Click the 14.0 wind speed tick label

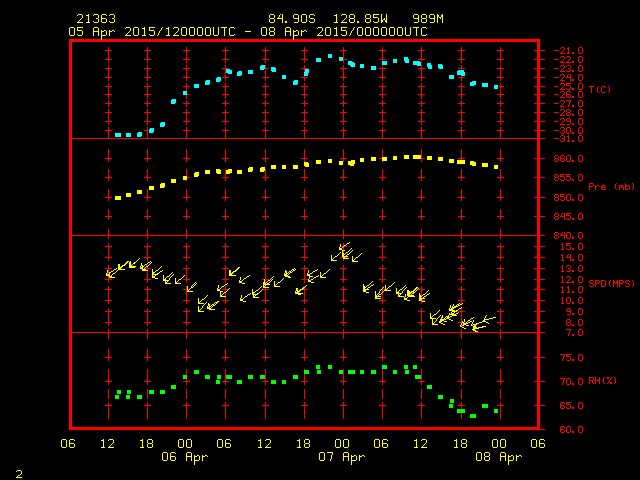click(571, 258)
